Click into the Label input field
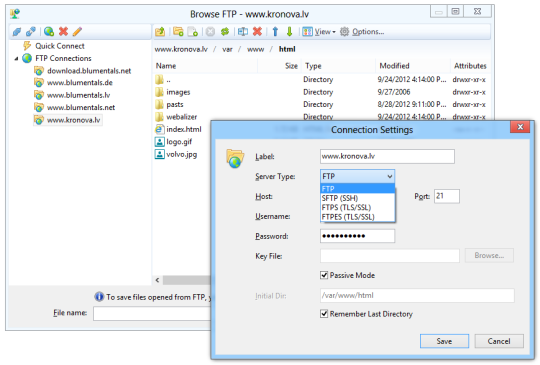This screenshot has height=365, width=540. (x=387, y=156)
